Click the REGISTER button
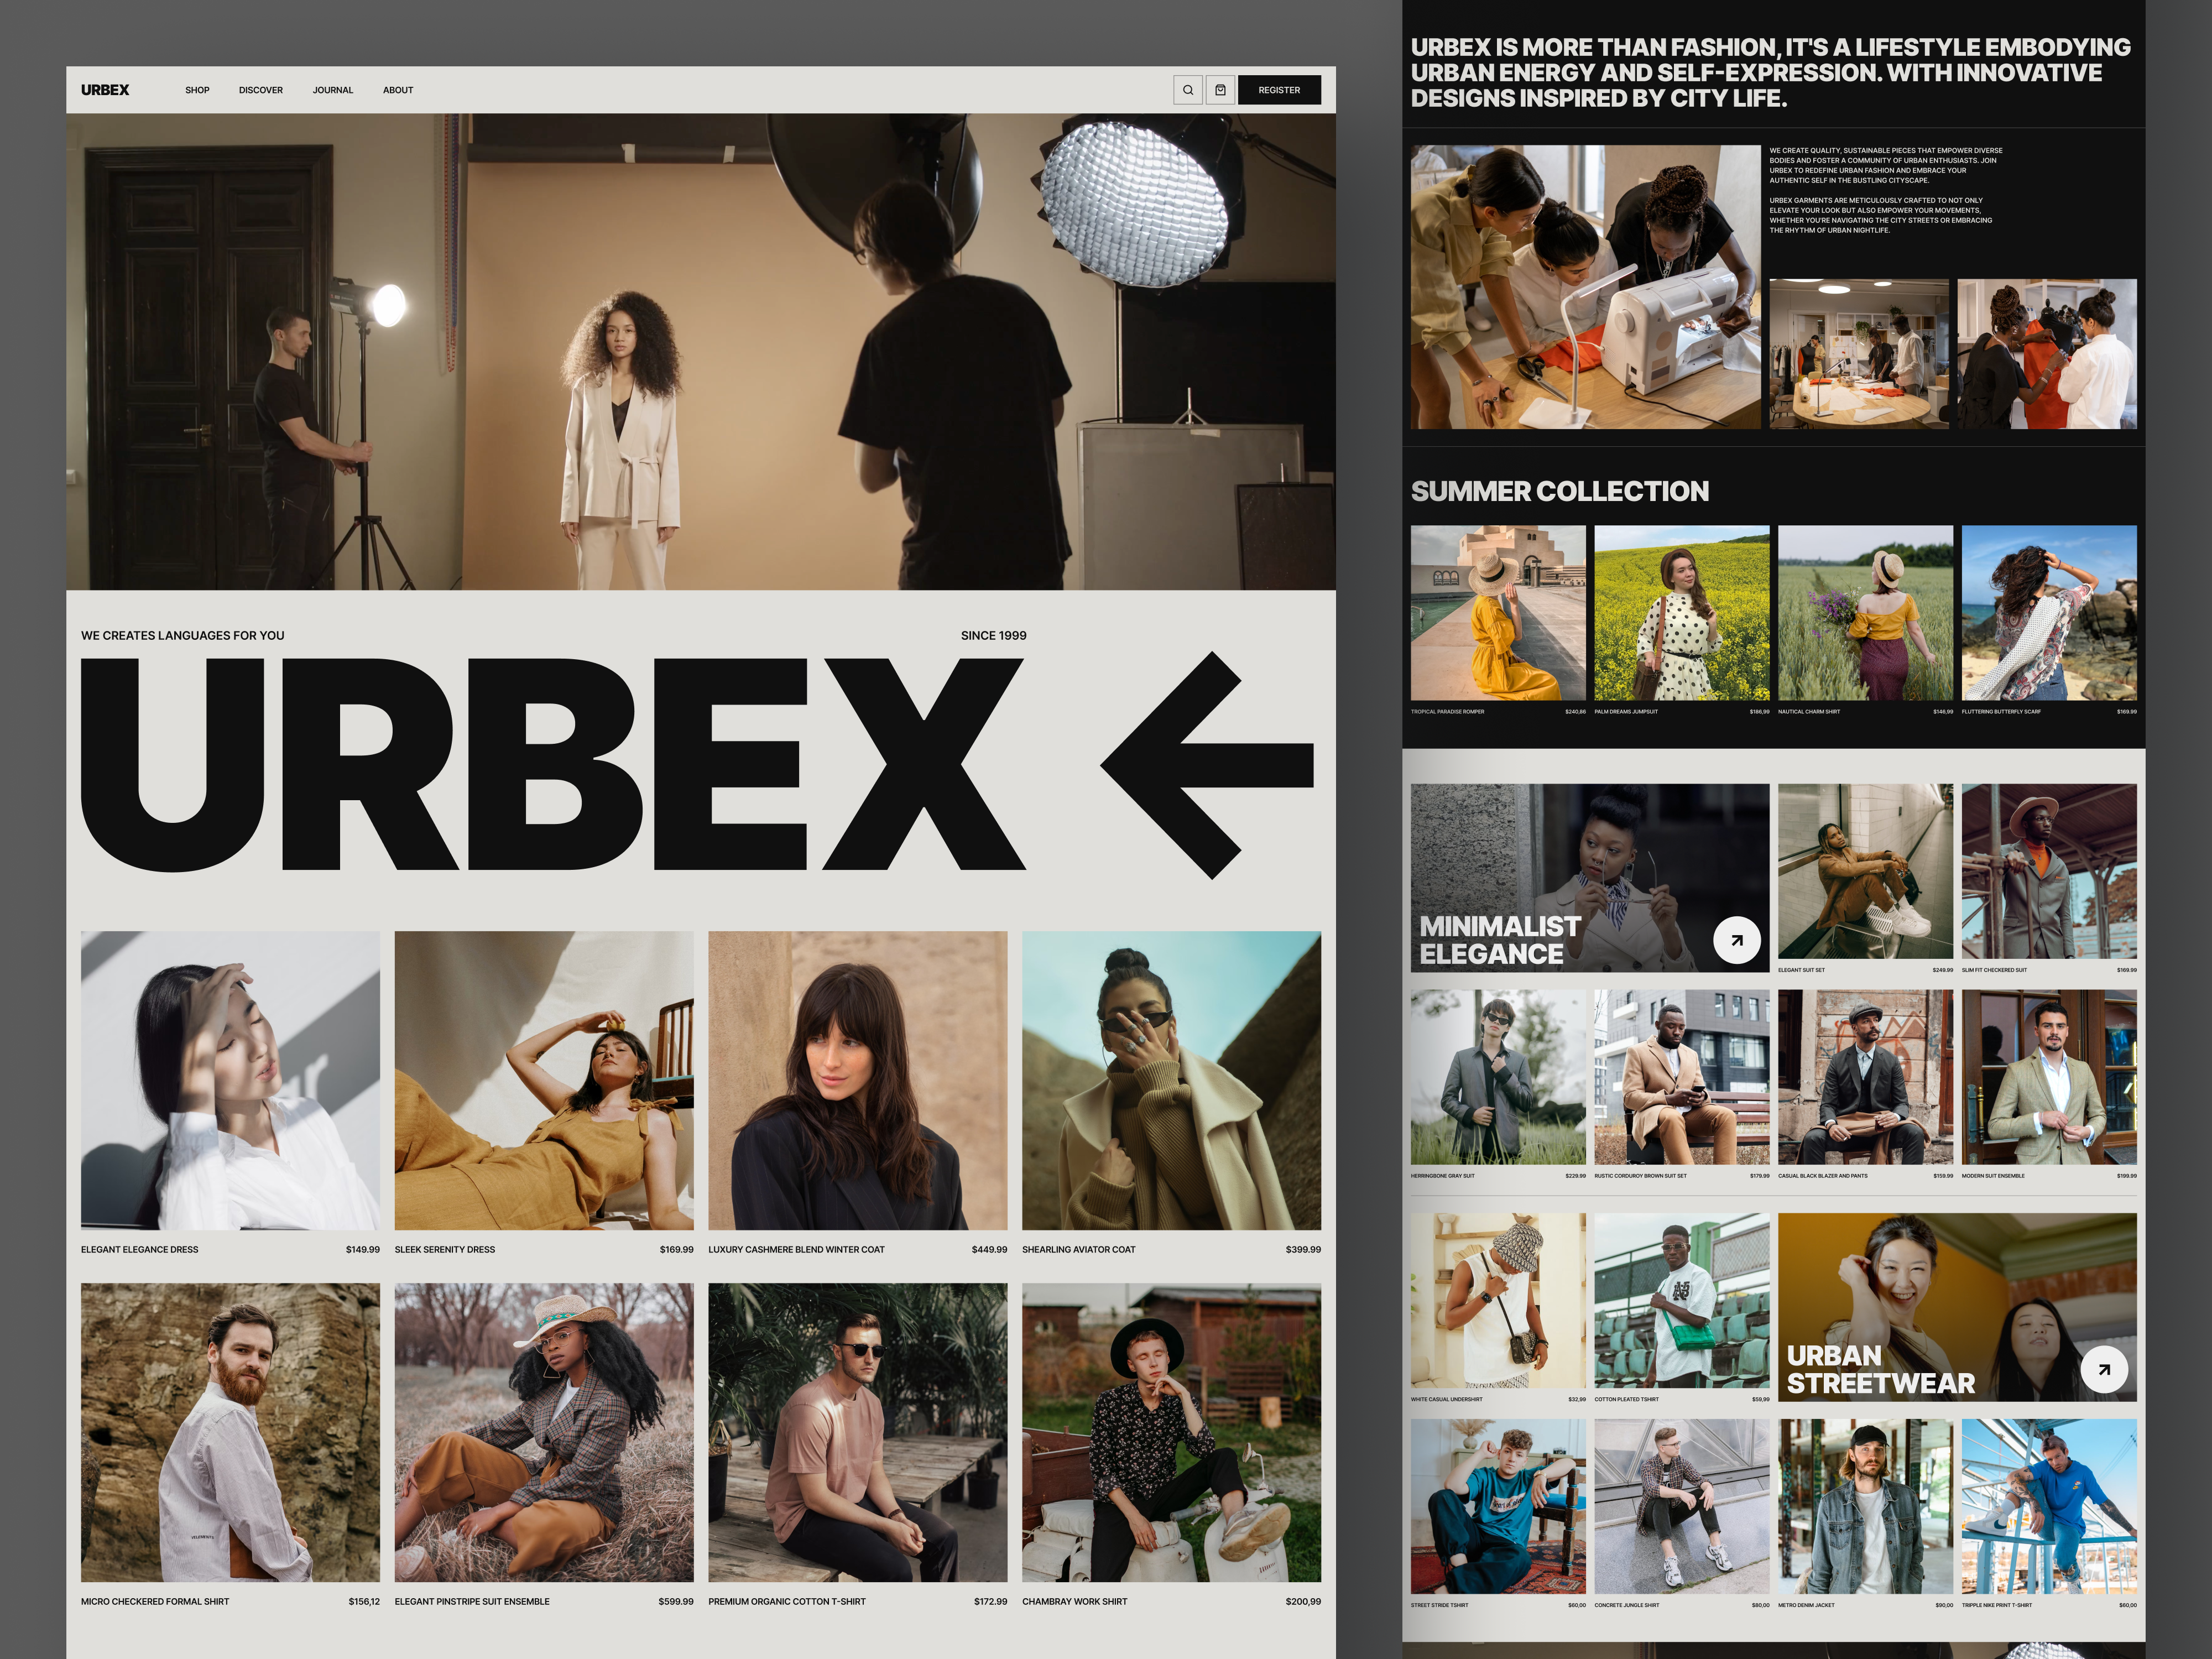The height and width of the screenshot is (1659, 2212). 1280,90
